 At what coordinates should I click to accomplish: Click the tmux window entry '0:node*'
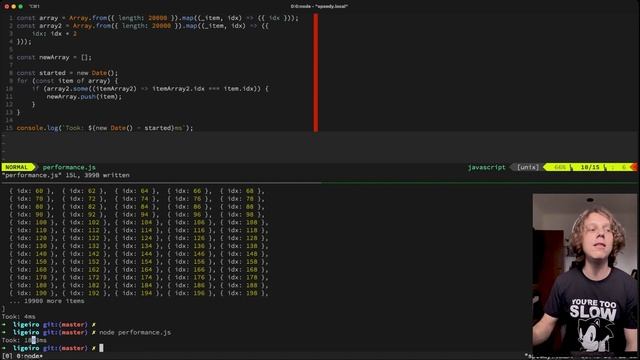29,356
